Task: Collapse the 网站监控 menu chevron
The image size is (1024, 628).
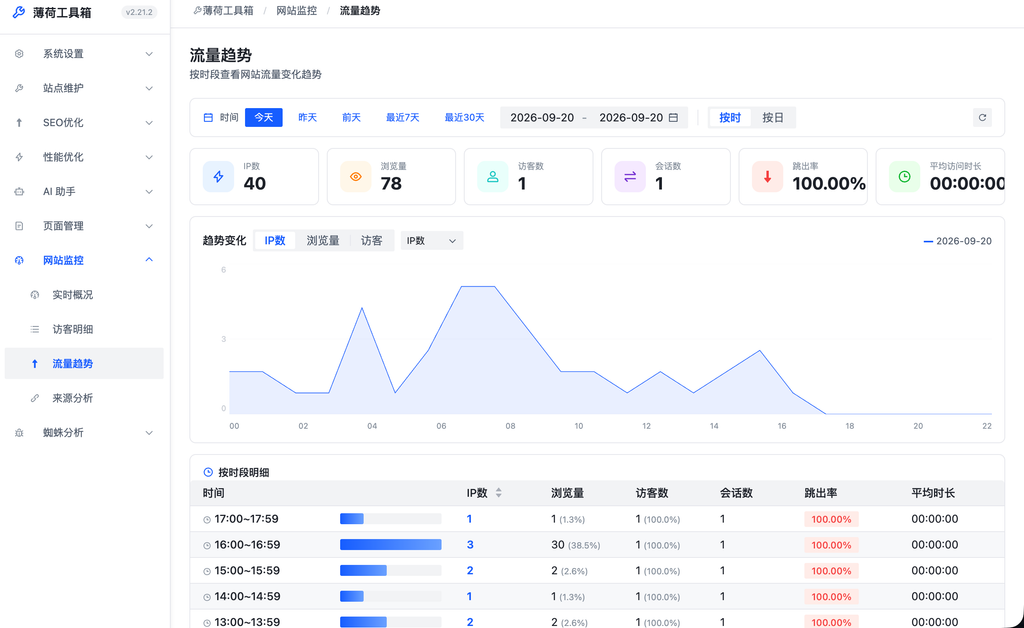Action: [x=149, y=260]
